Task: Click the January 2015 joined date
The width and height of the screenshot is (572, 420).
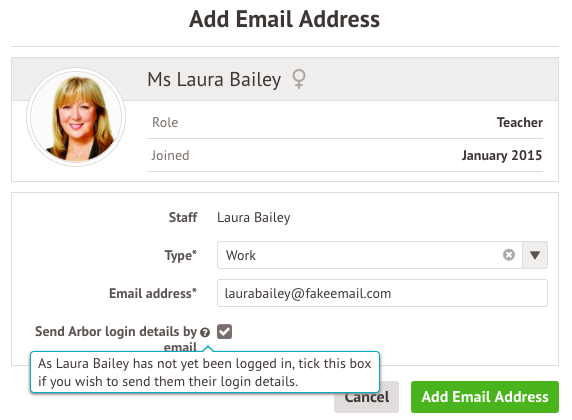Action: [502, 155]
